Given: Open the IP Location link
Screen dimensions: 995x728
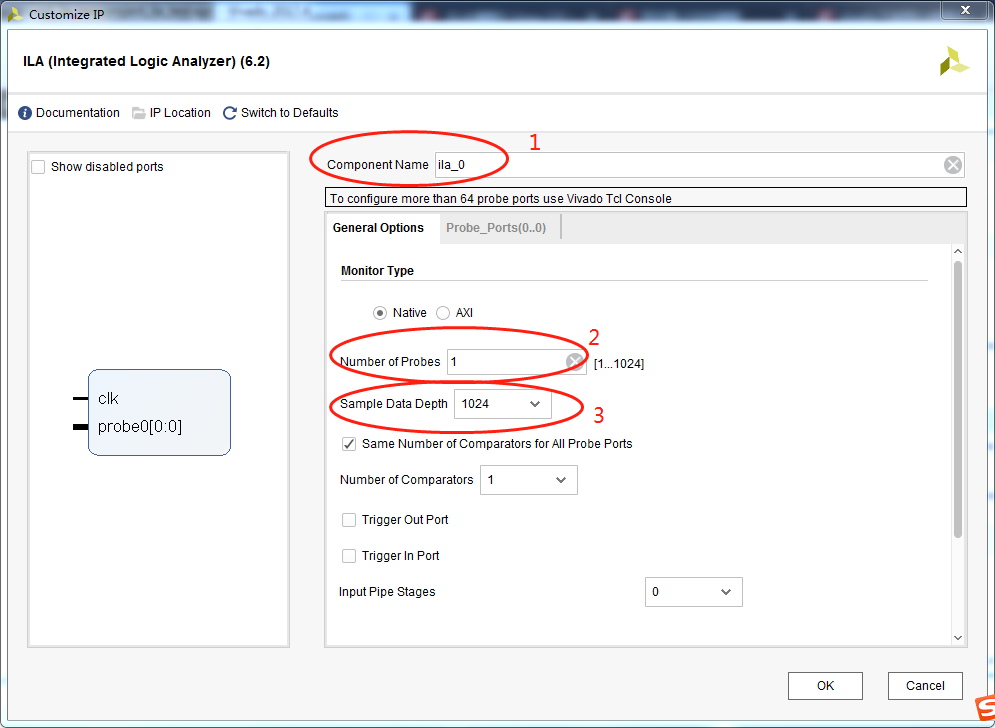Looking at the screenshot, I should click(180, 113).
